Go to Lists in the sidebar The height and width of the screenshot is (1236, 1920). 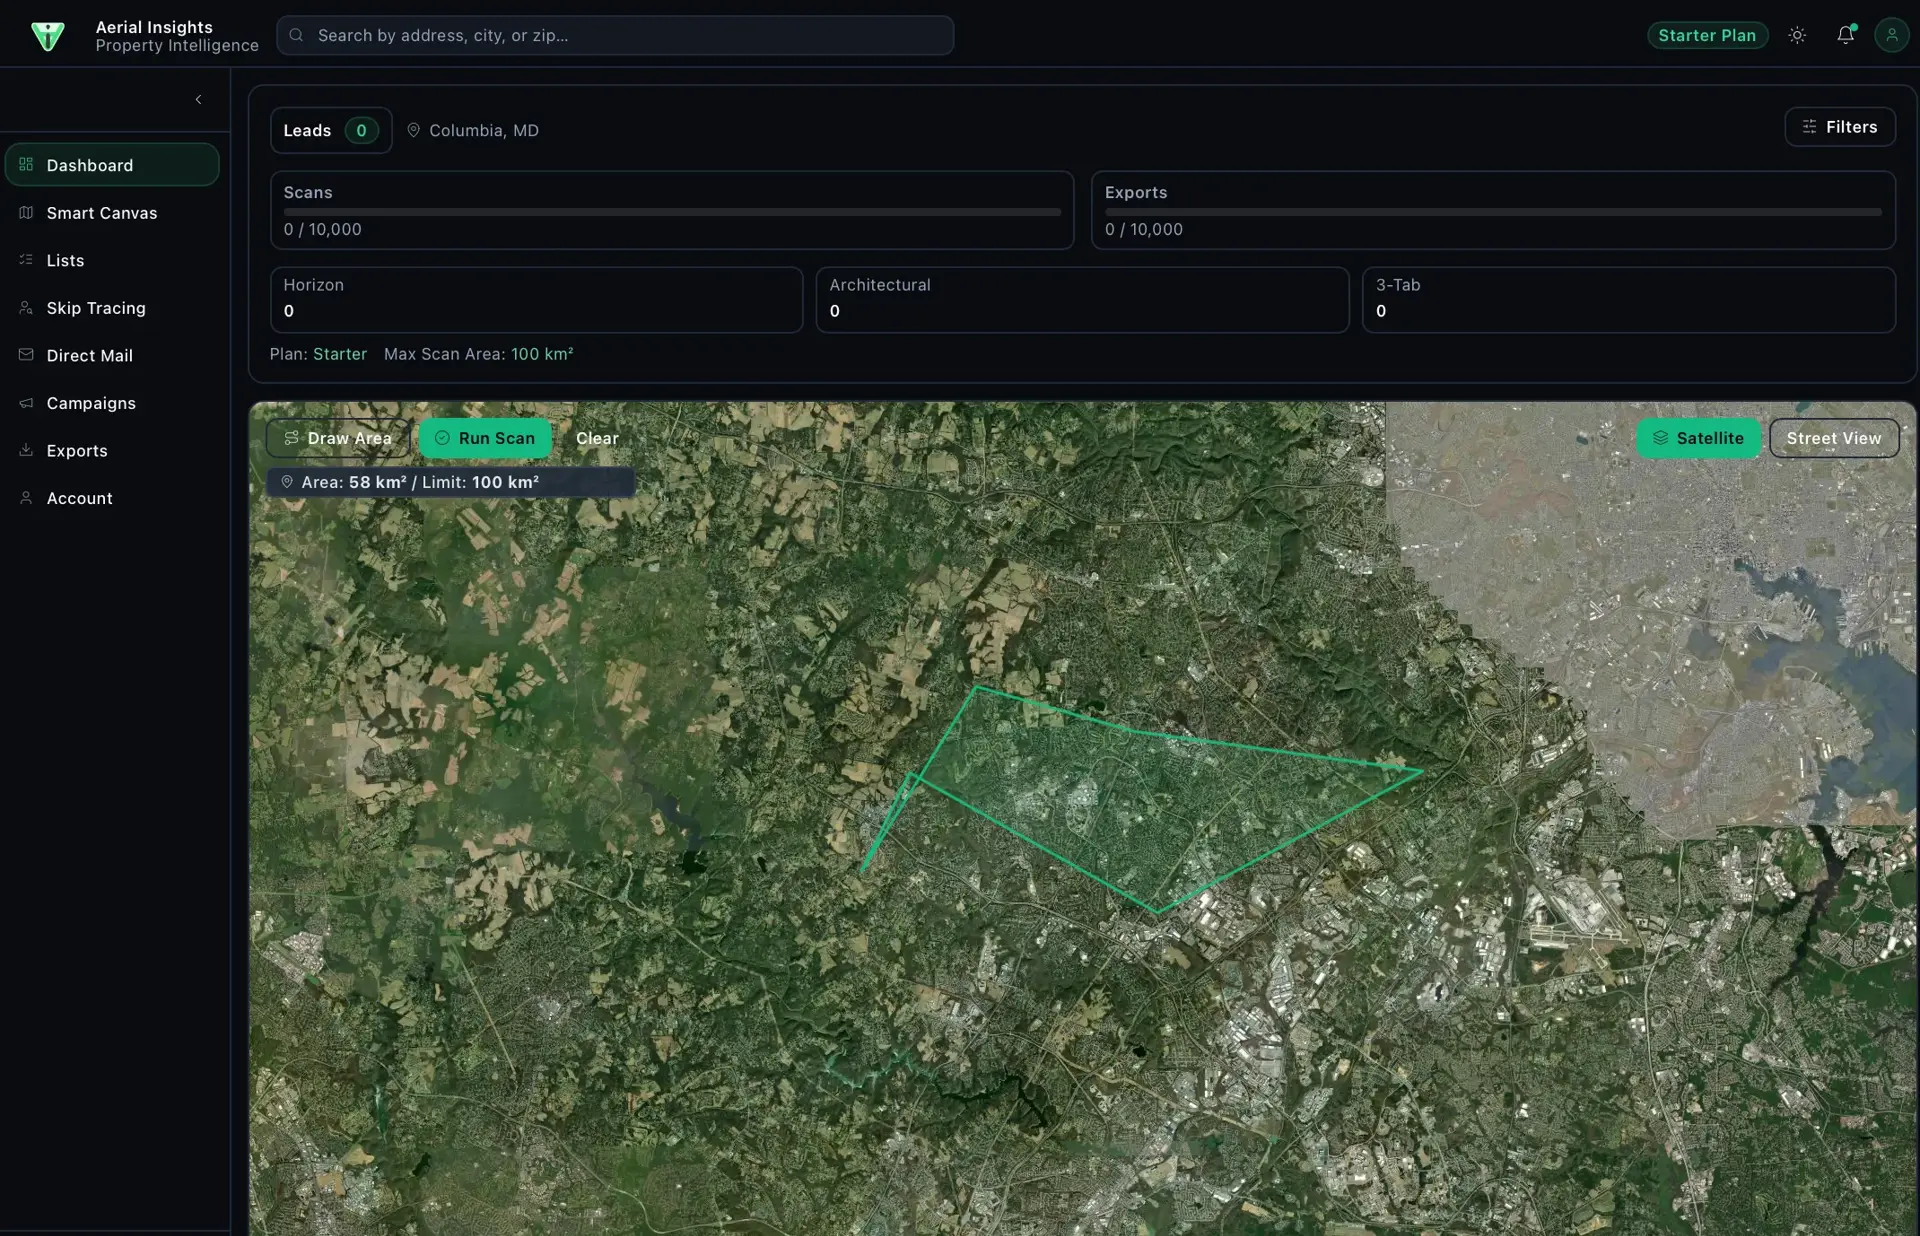(112, 260)
